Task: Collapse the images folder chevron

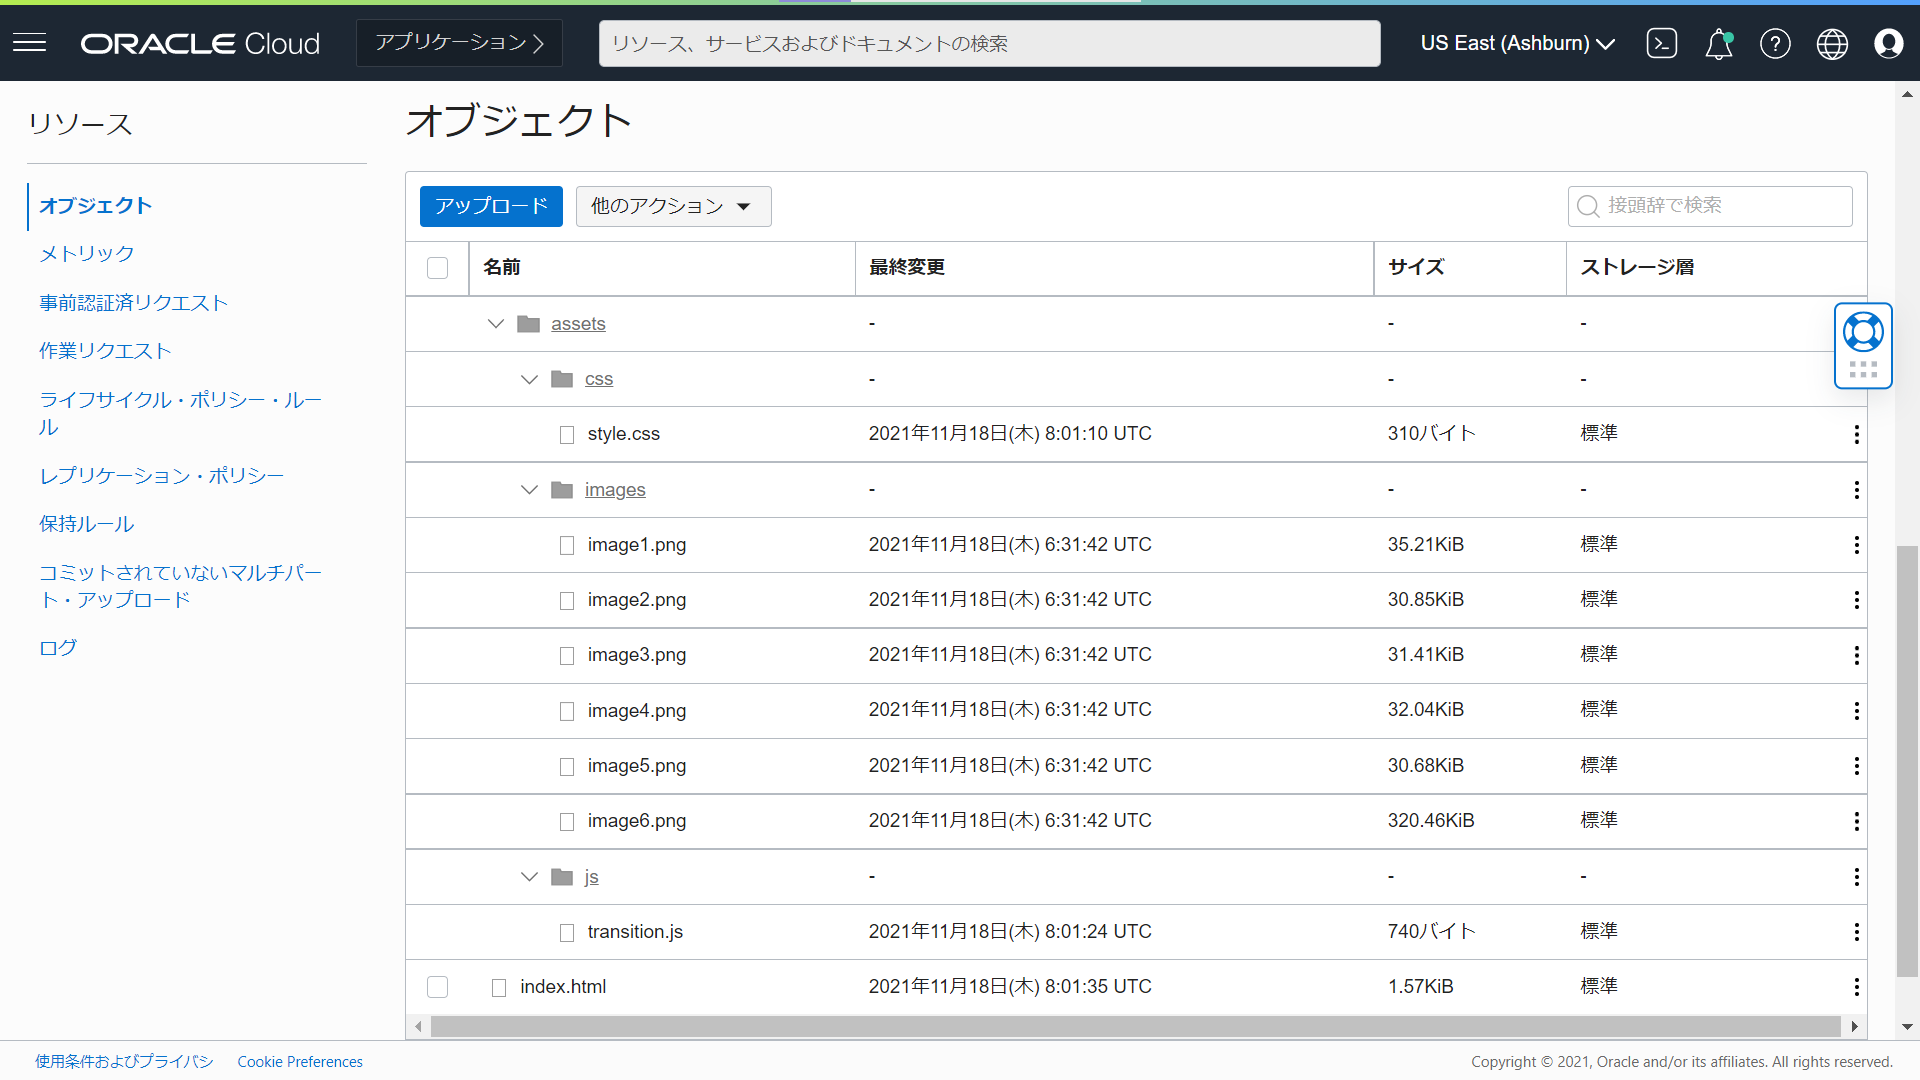Action: [529, 490]
